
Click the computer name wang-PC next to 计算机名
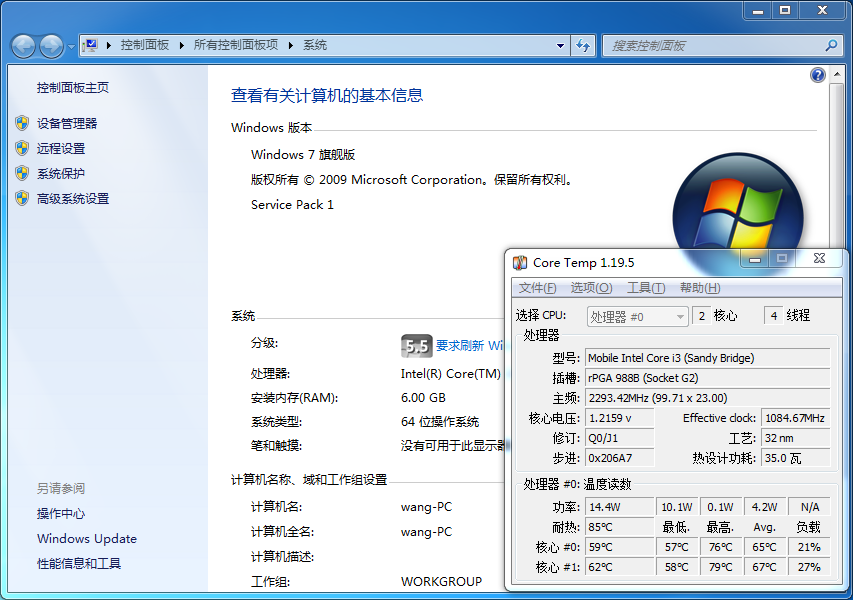click(x=426, y=507)
